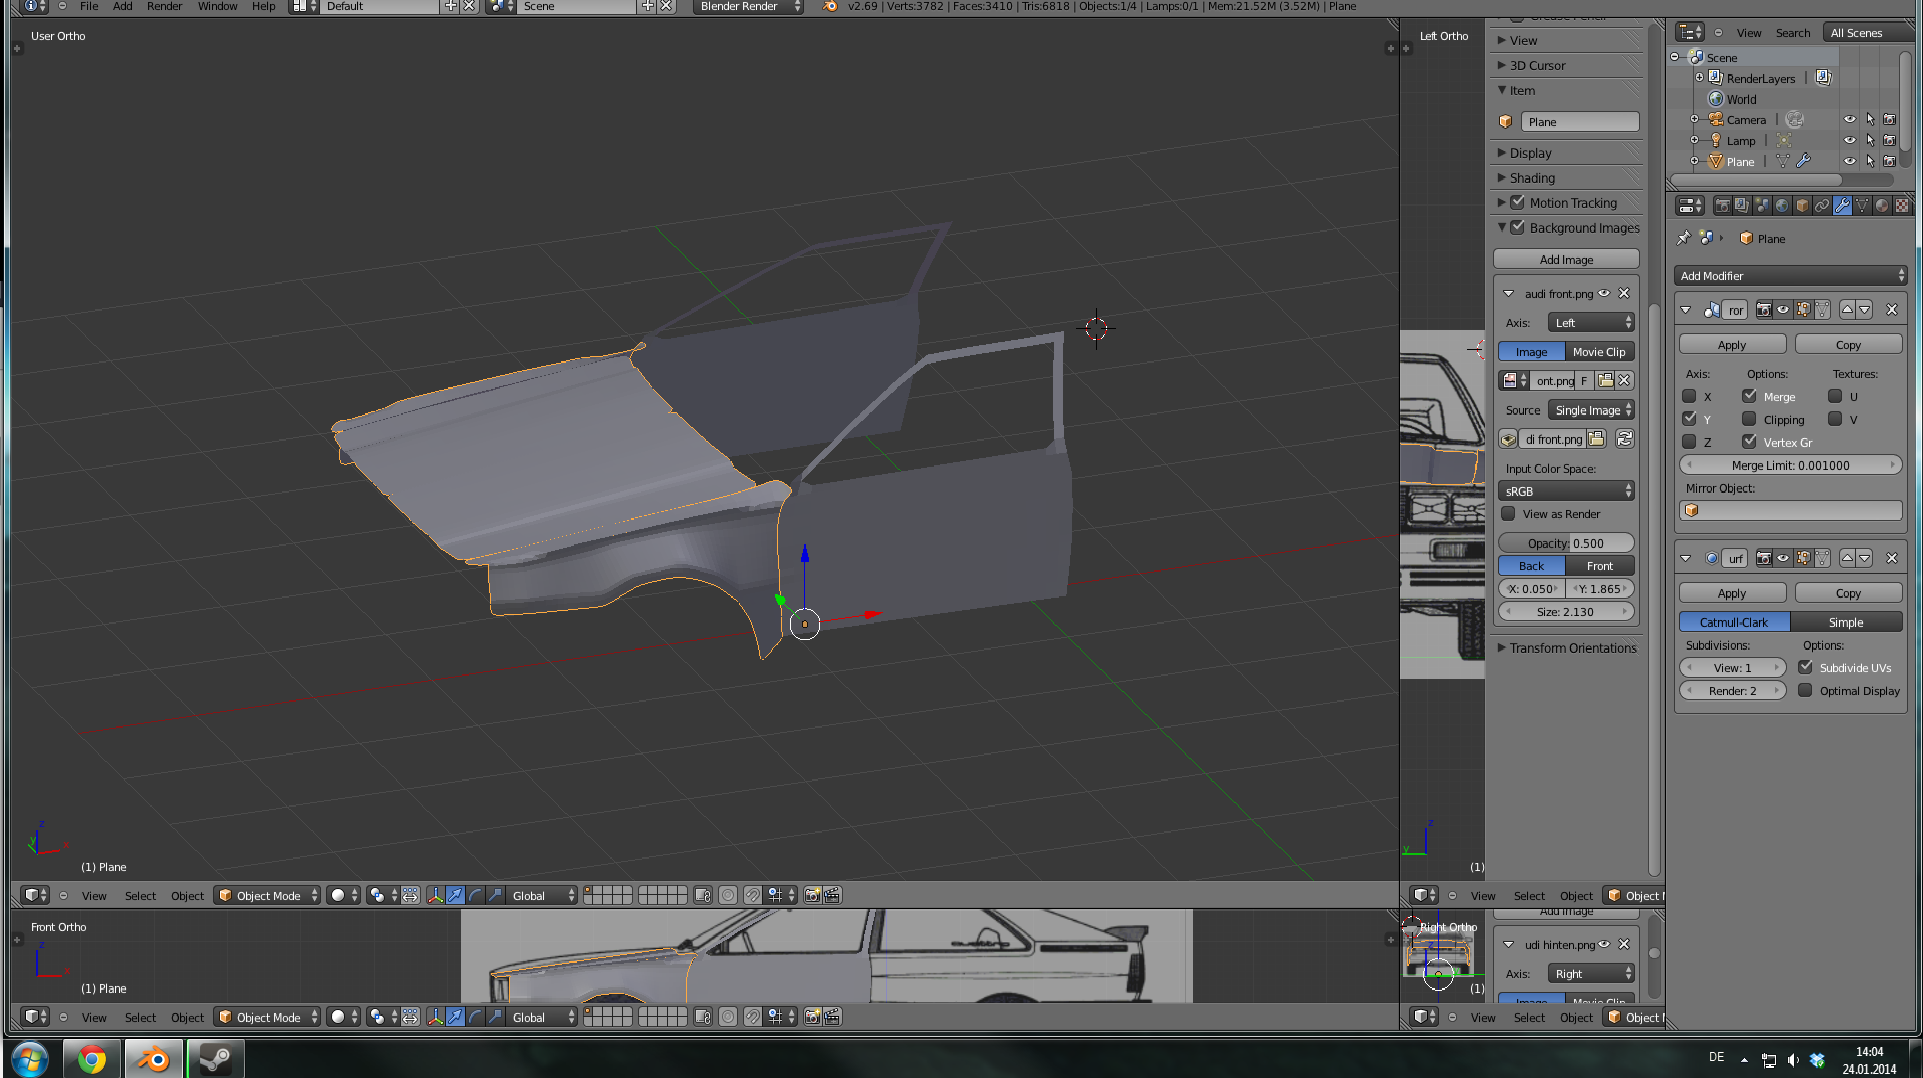Click the pin icon in properties context
Viewport: 1923px width, 1078px height.
[x=1684, y=238]
